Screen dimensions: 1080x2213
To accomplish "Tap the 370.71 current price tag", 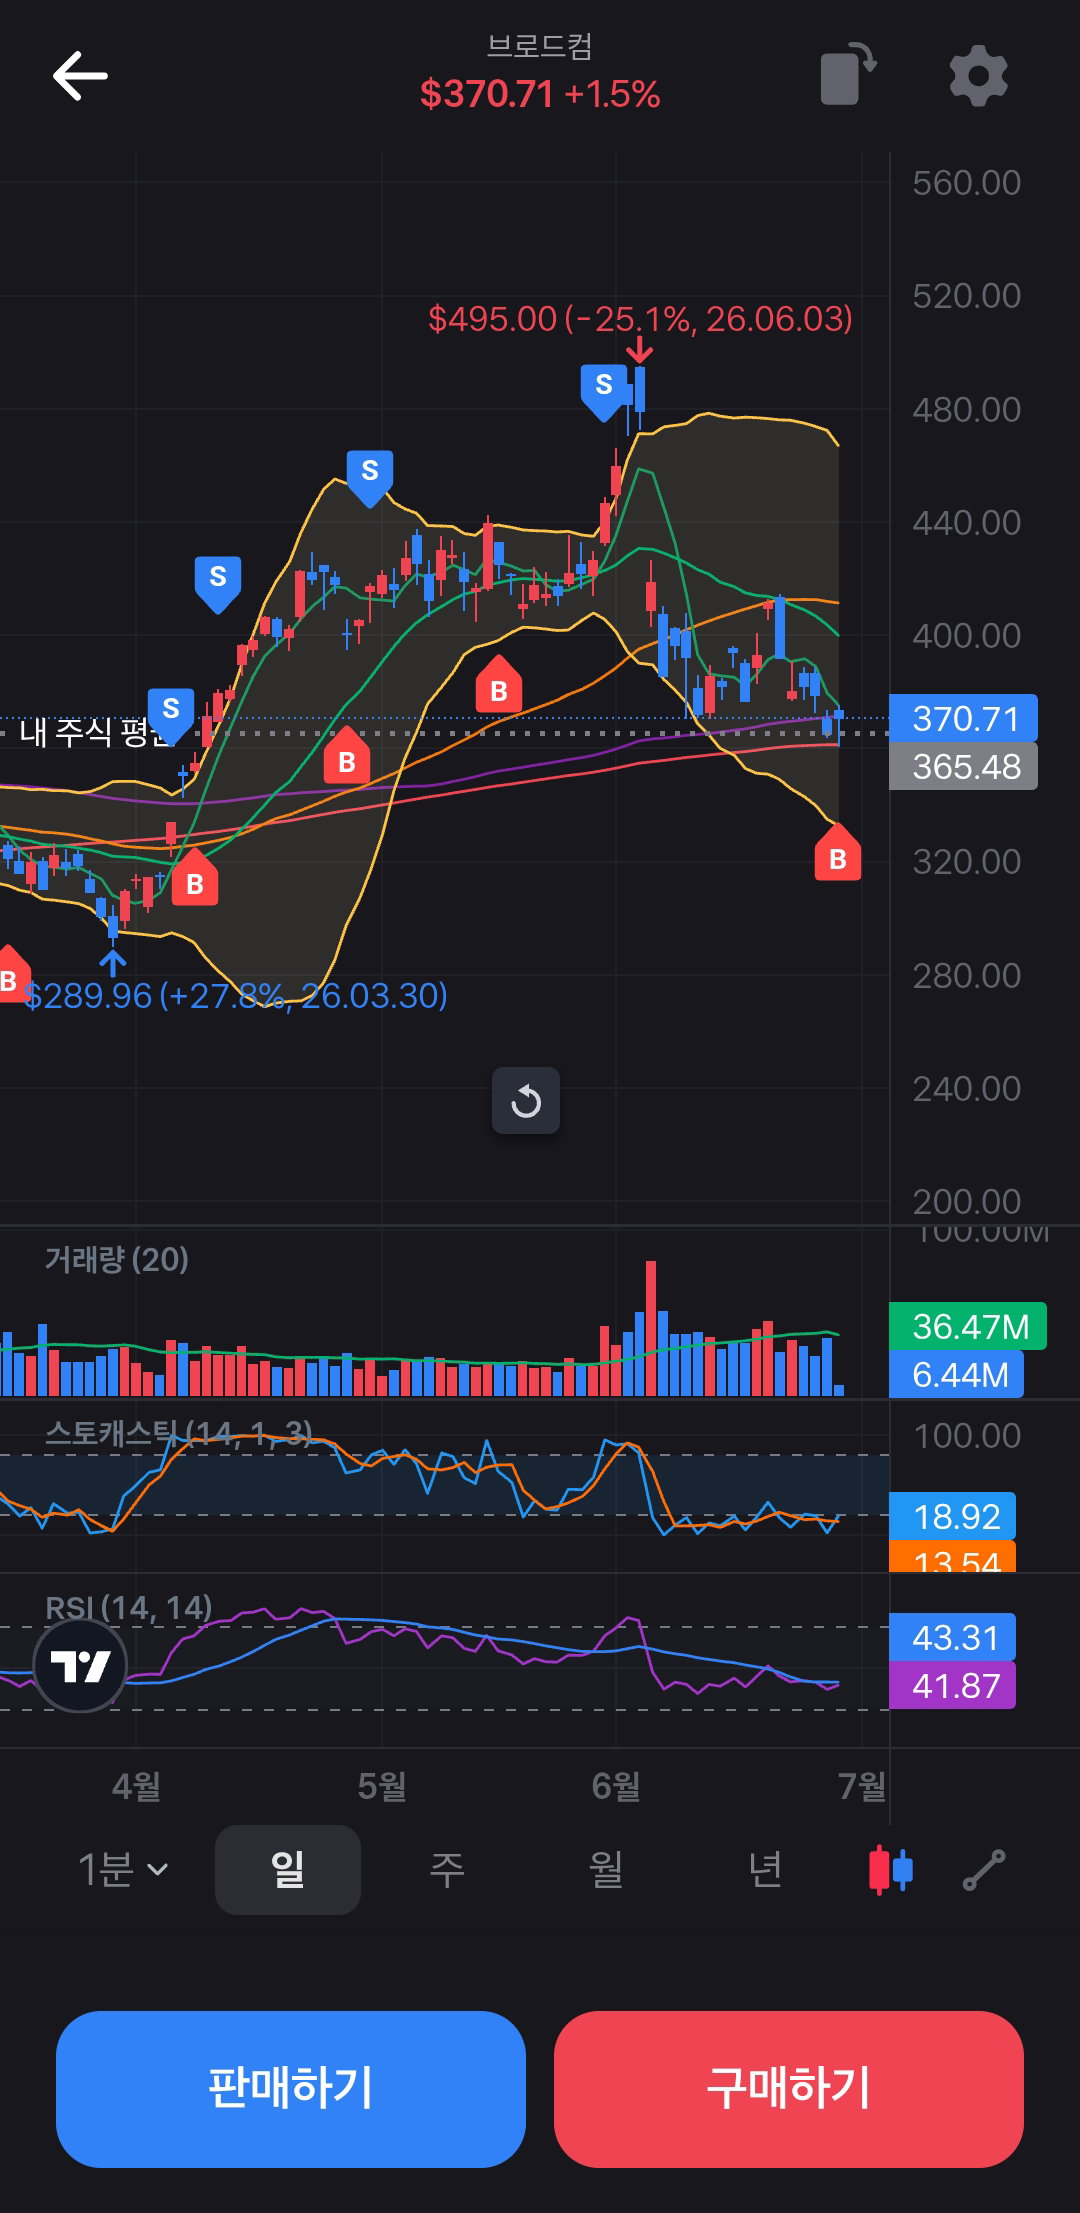I will 964,718.
